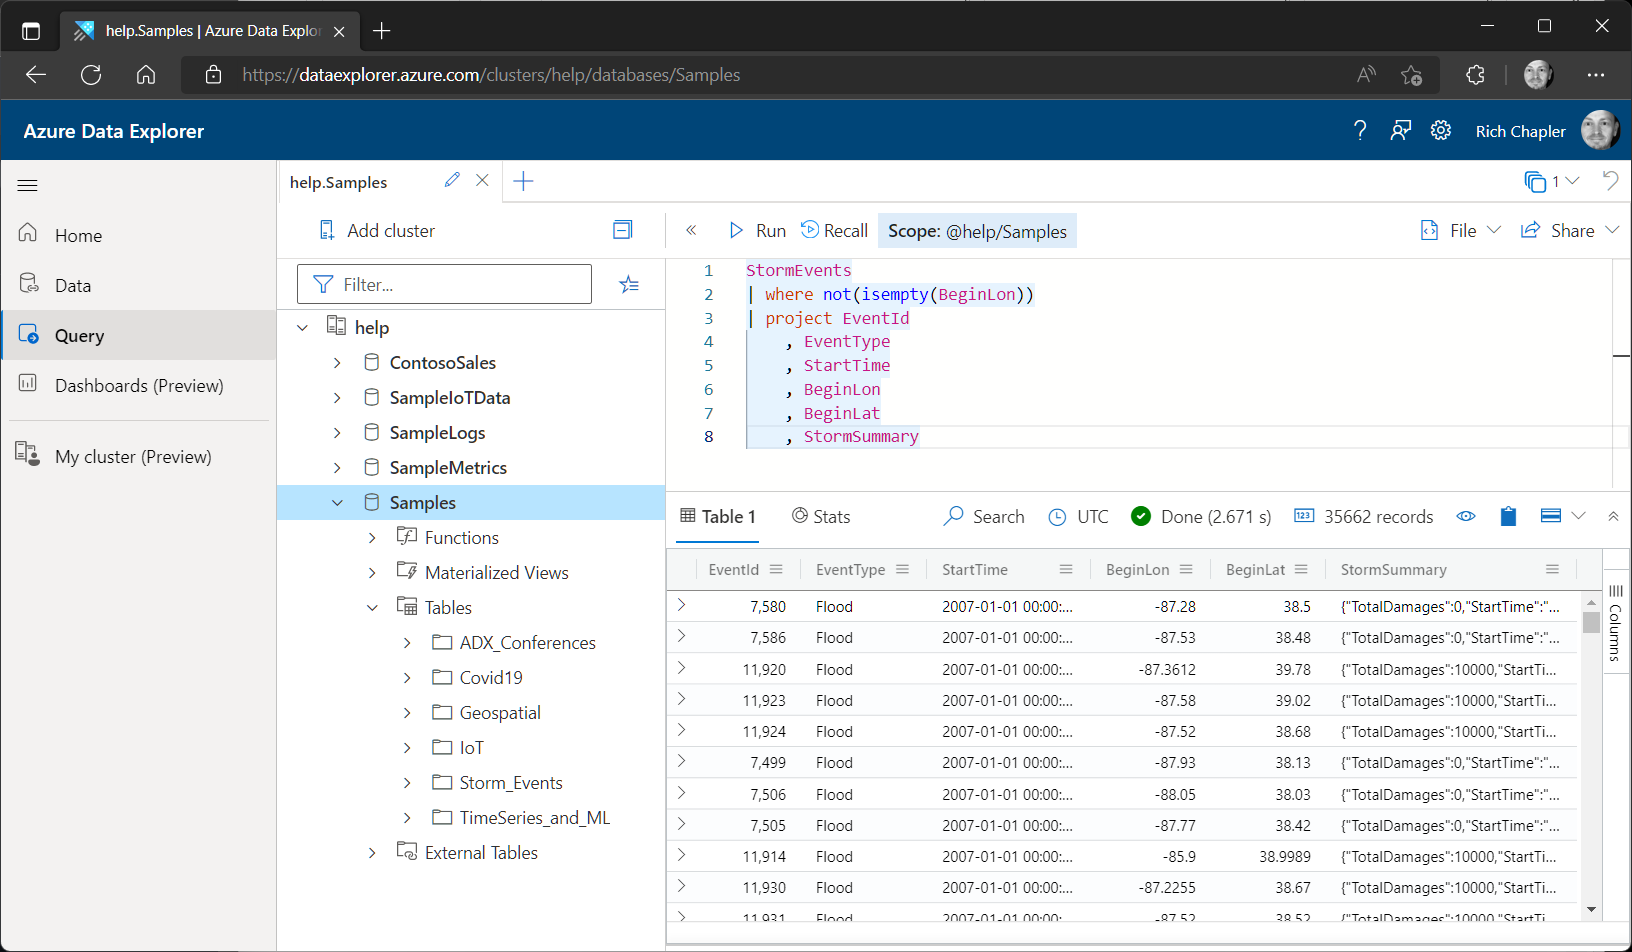Click the undo query icon
1632x952 pixels.
[x=1610, y=181]
